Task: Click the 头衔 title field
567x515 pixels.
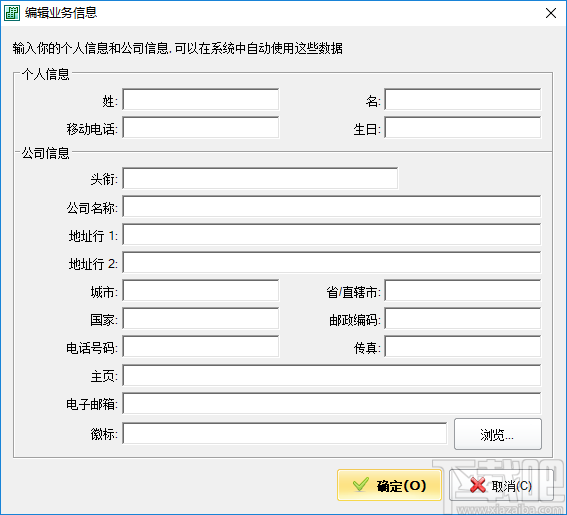Action: point(260,178)
